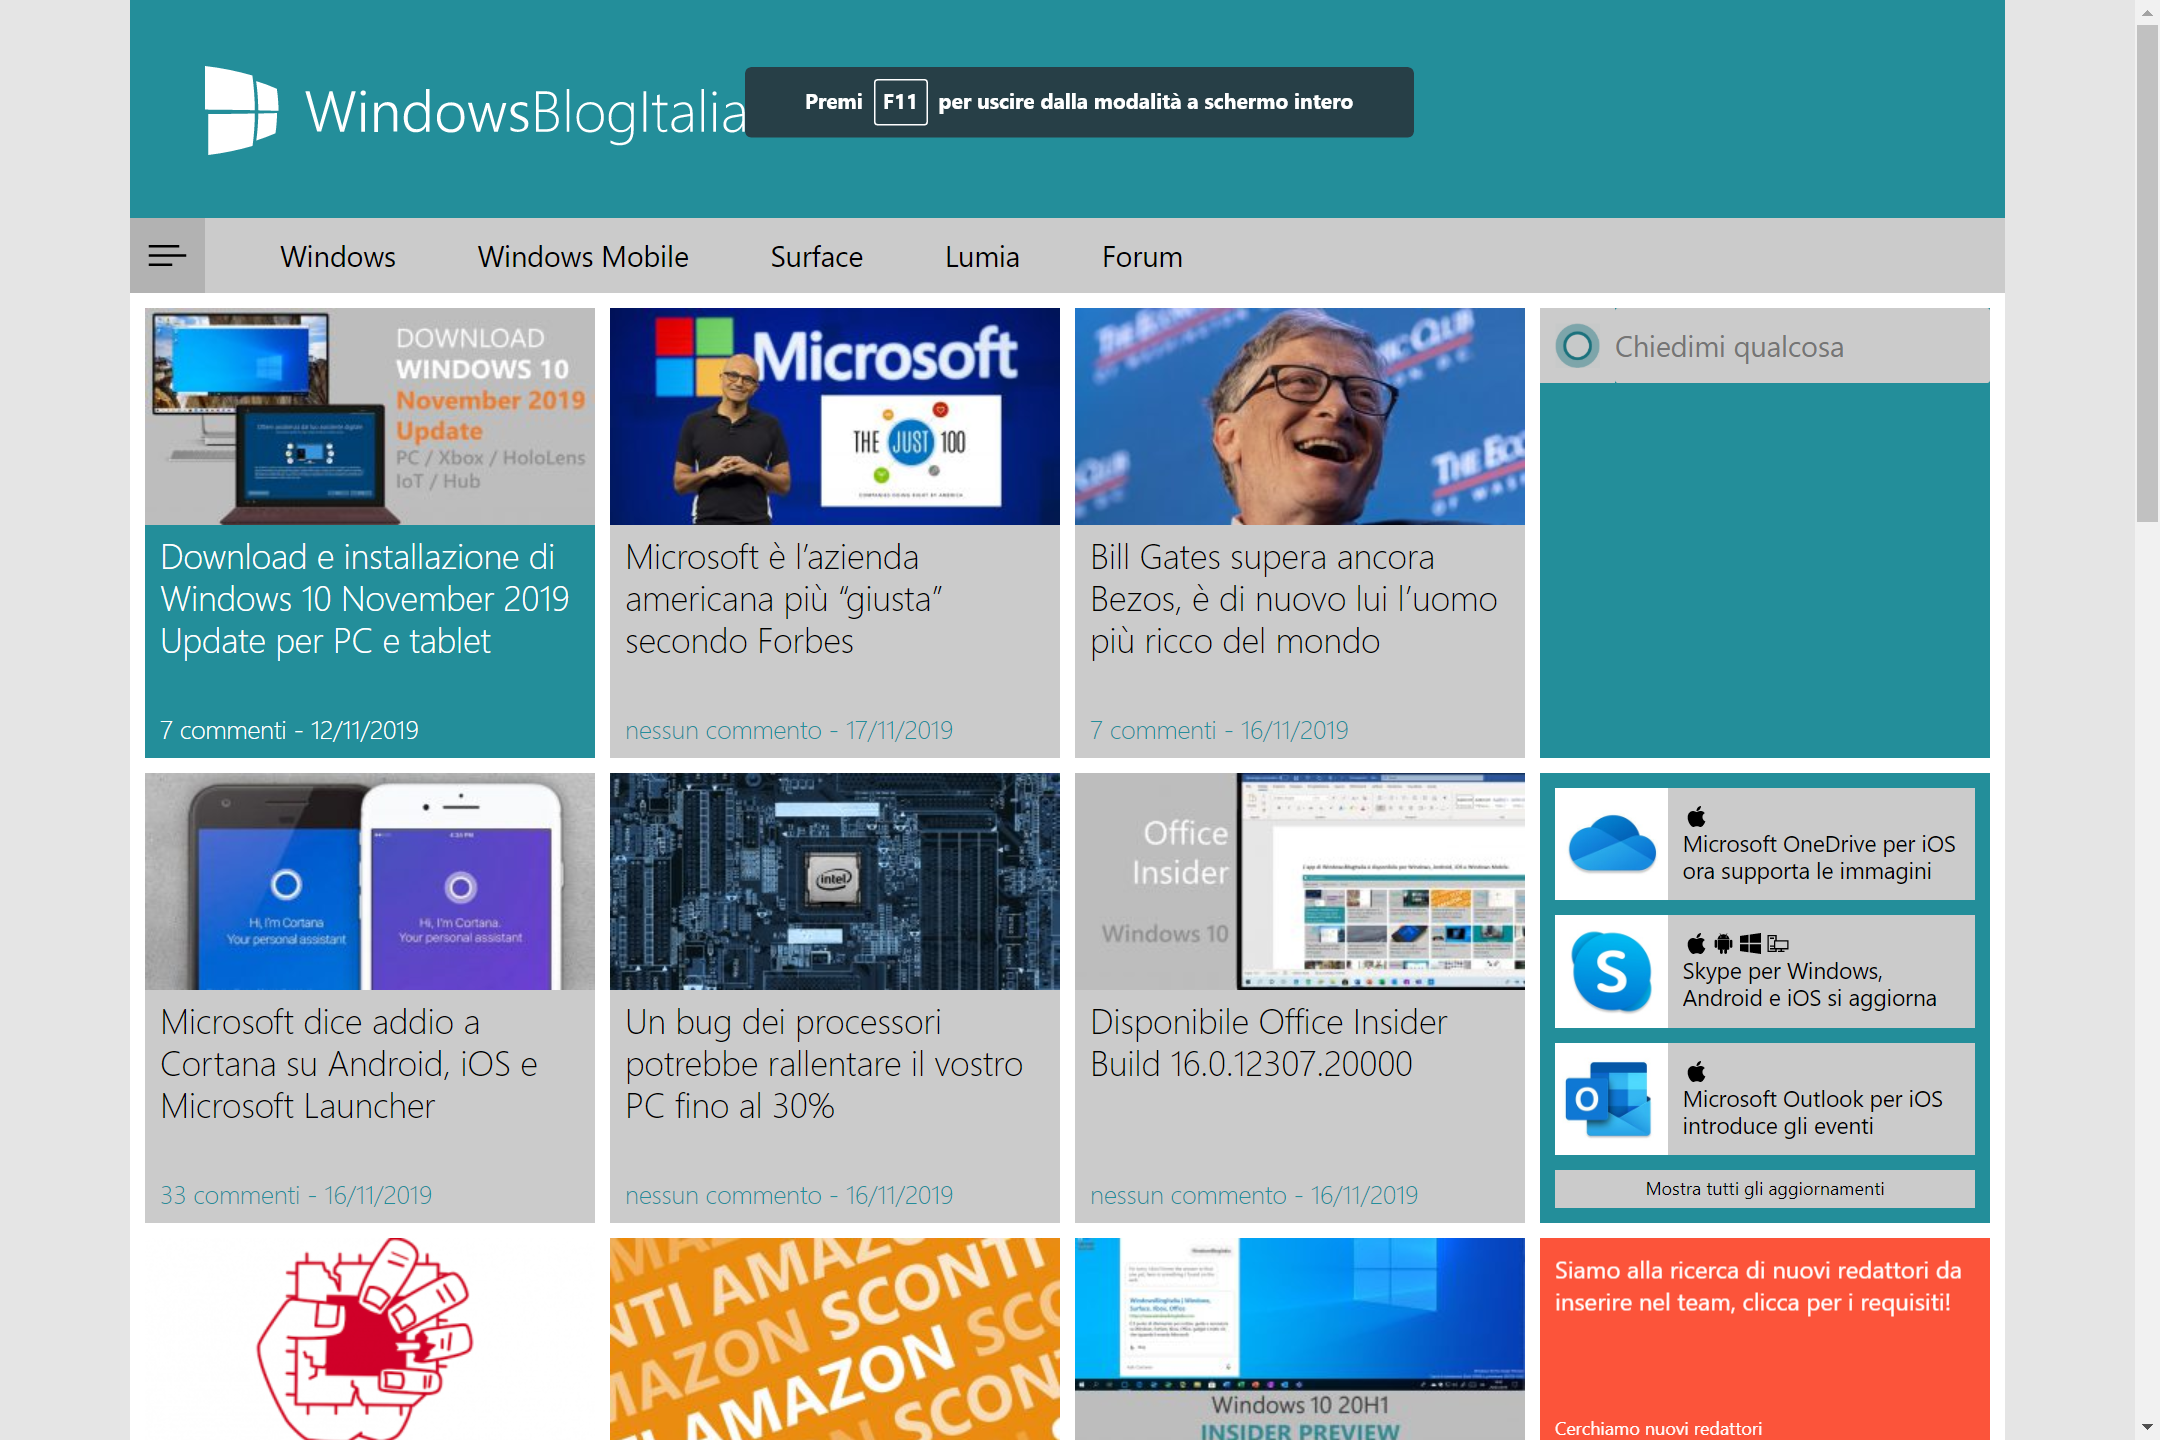Click the Cortana circle icon

point(1577,347)
